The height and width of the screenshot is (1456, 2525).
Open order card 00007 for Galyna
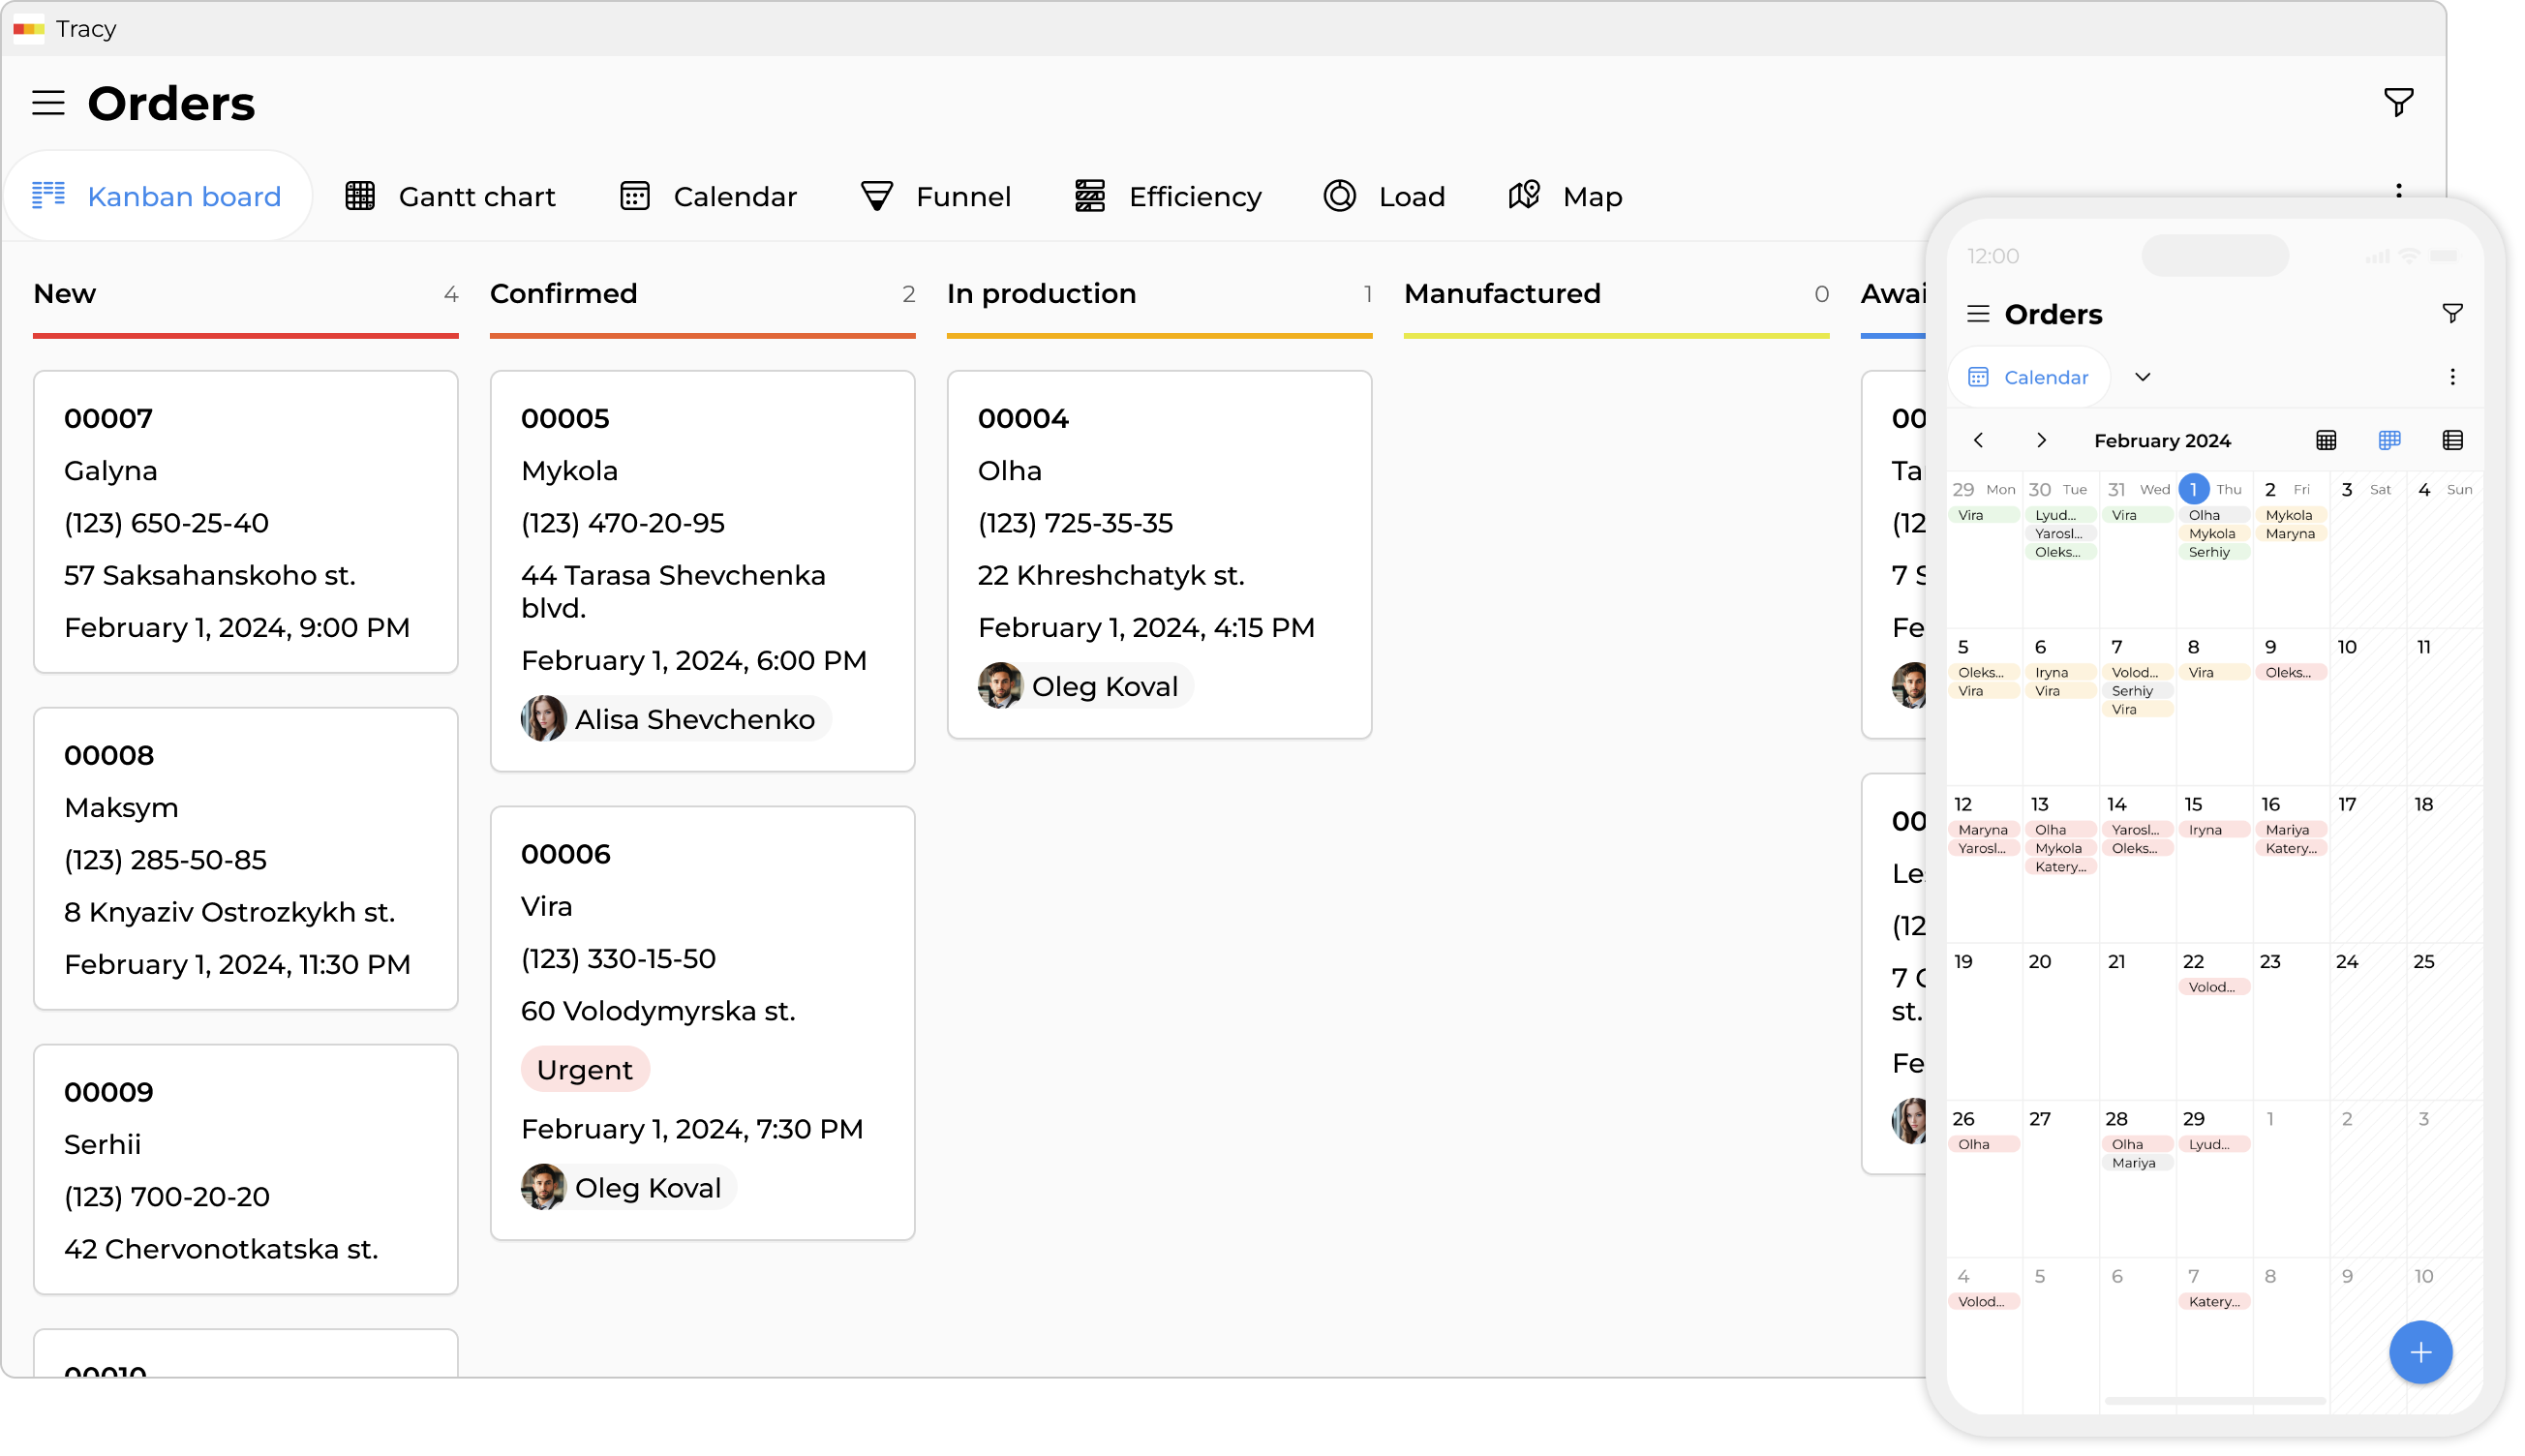point(246,522)
